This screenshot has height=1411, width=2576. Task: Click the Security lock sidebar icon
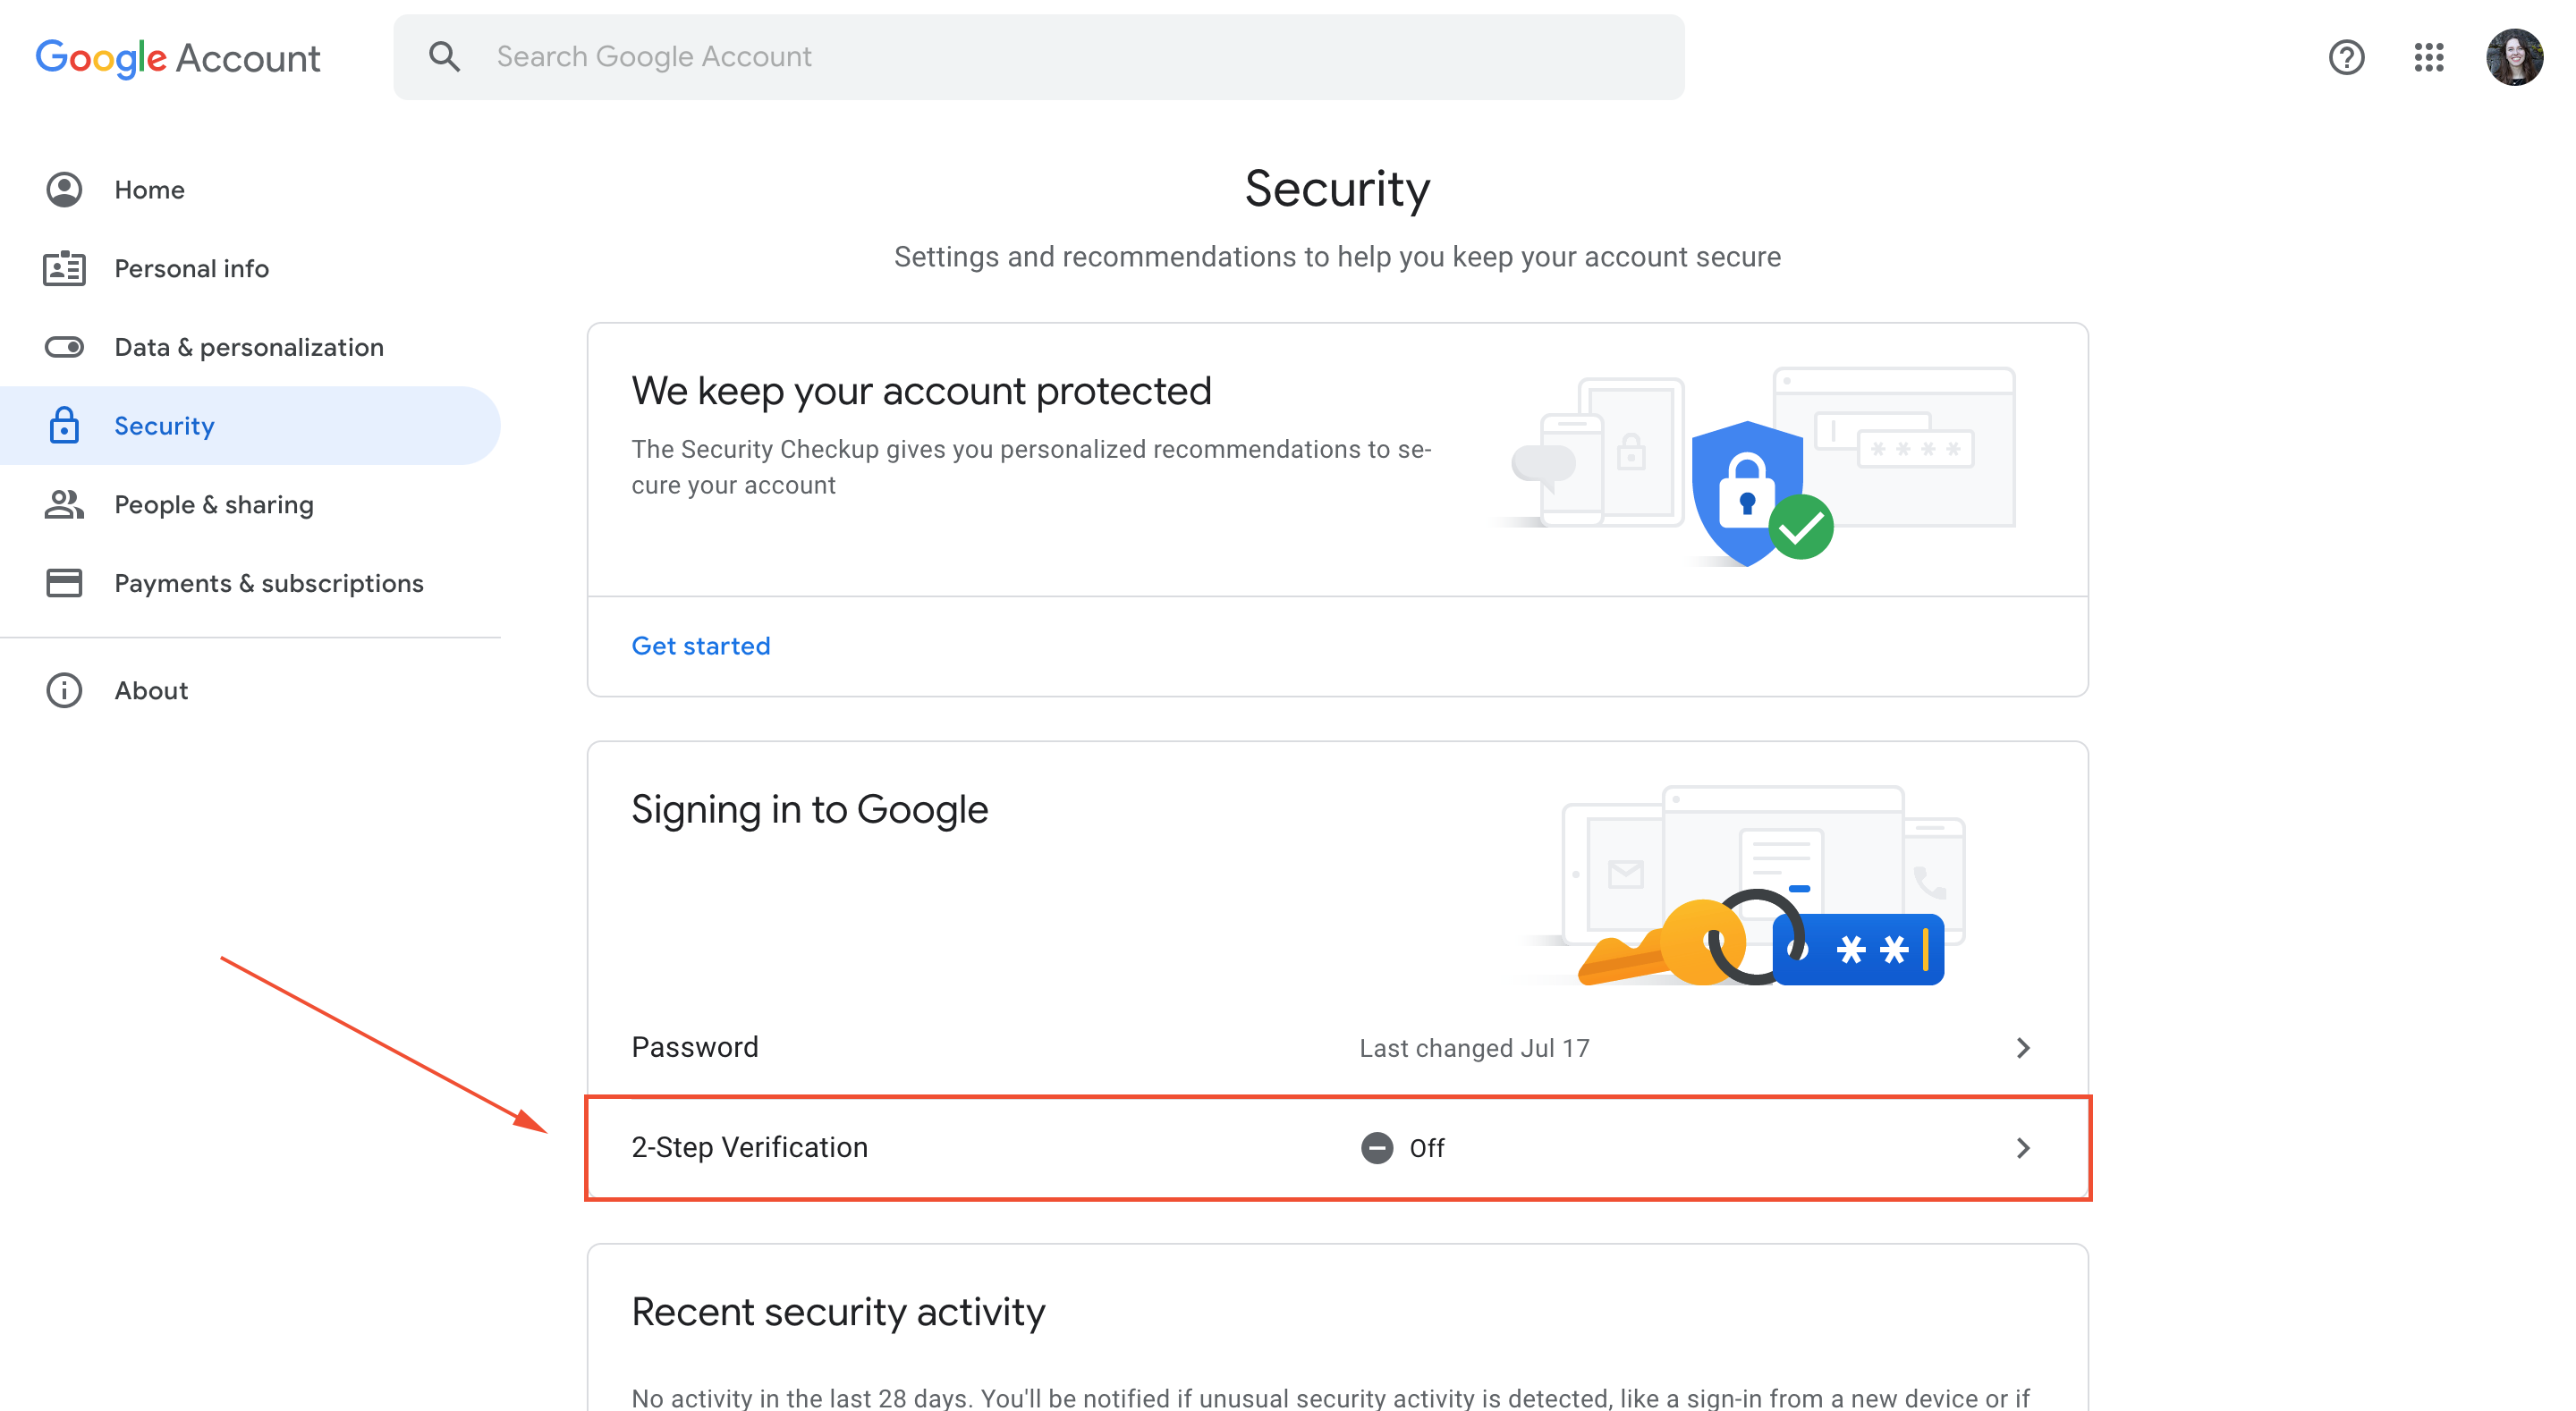click(64, 425)
